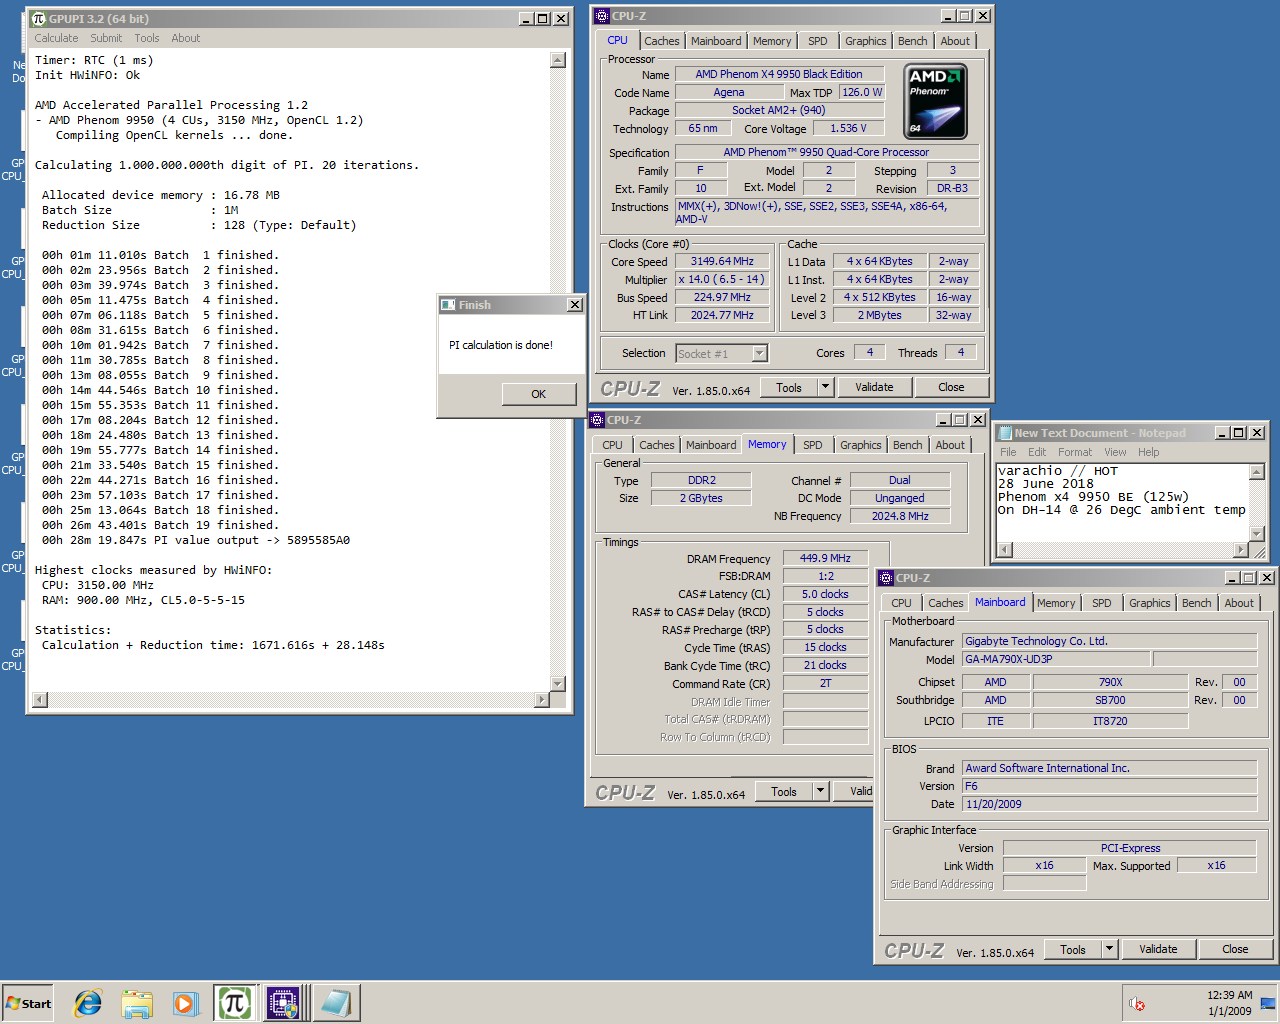1280x1024 pixels.
Task: Open Windows Explorer folder icon in taskbar
Action: [137, 1003]
